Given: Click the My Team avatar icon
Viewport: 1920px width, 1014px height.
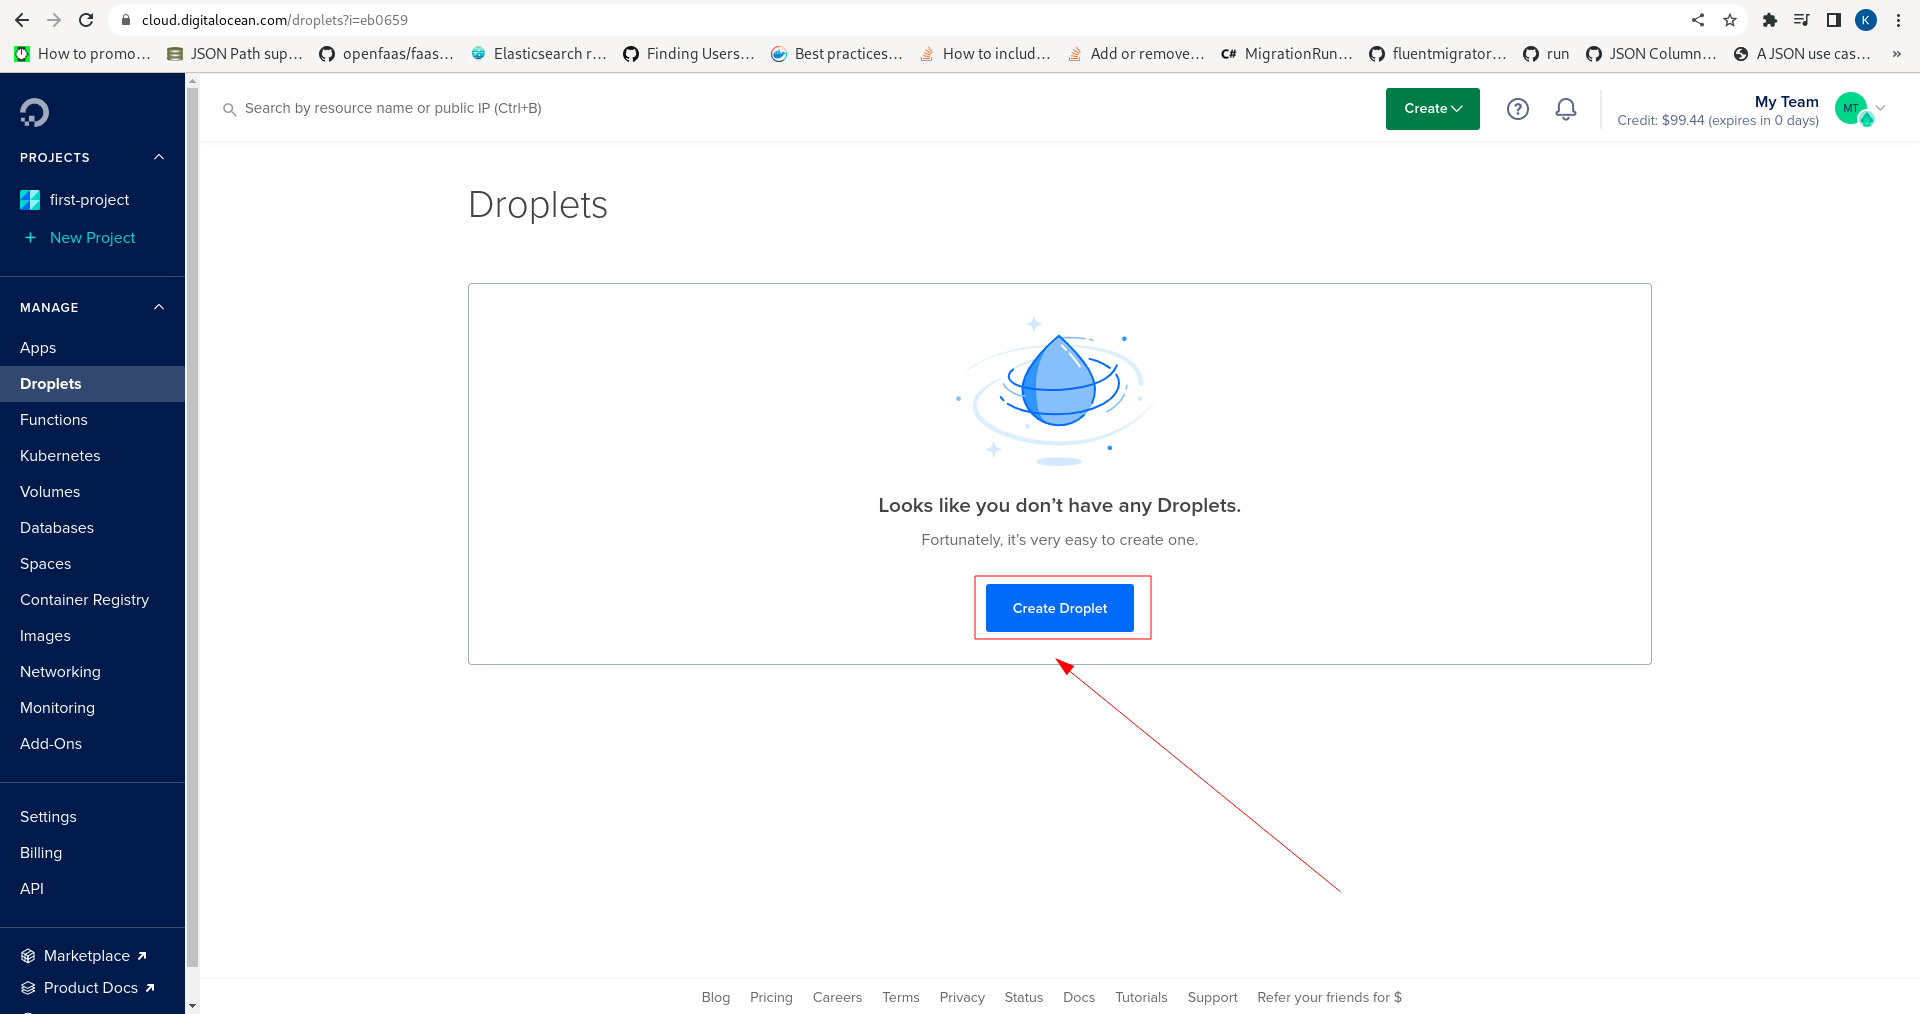Looking at the screenshot, I should click(x=1852, y=108).
